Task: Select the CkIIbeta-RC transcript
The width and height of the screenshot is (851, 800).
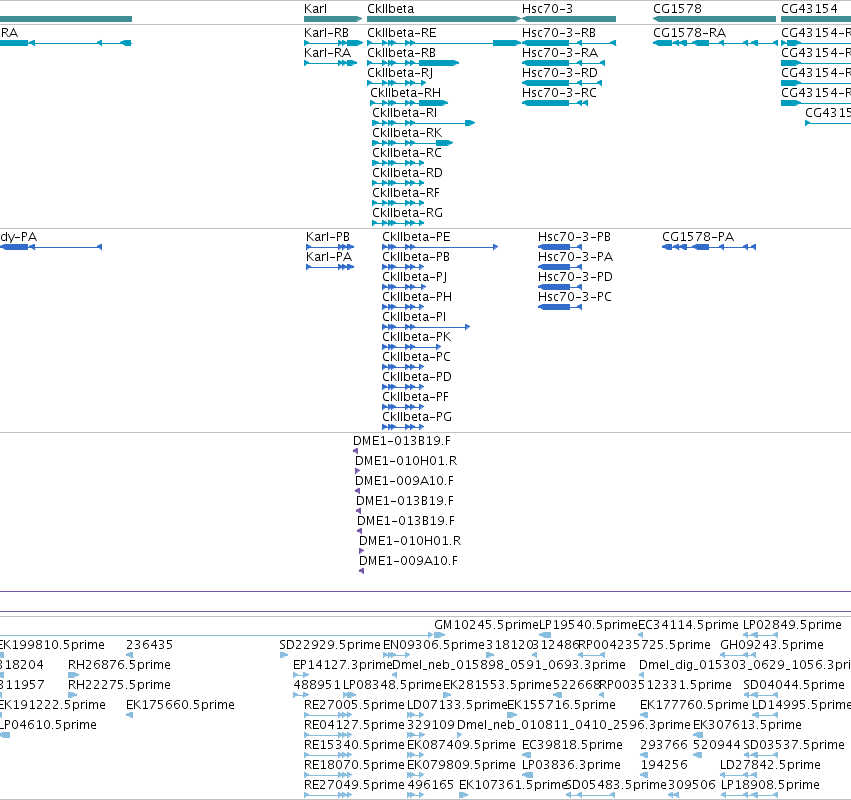Action: point(407,153)
